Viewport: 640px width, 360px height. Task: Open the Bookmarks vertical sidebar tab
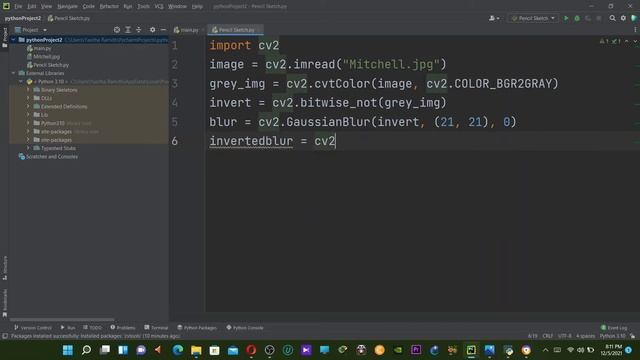(x=4, y=303)
